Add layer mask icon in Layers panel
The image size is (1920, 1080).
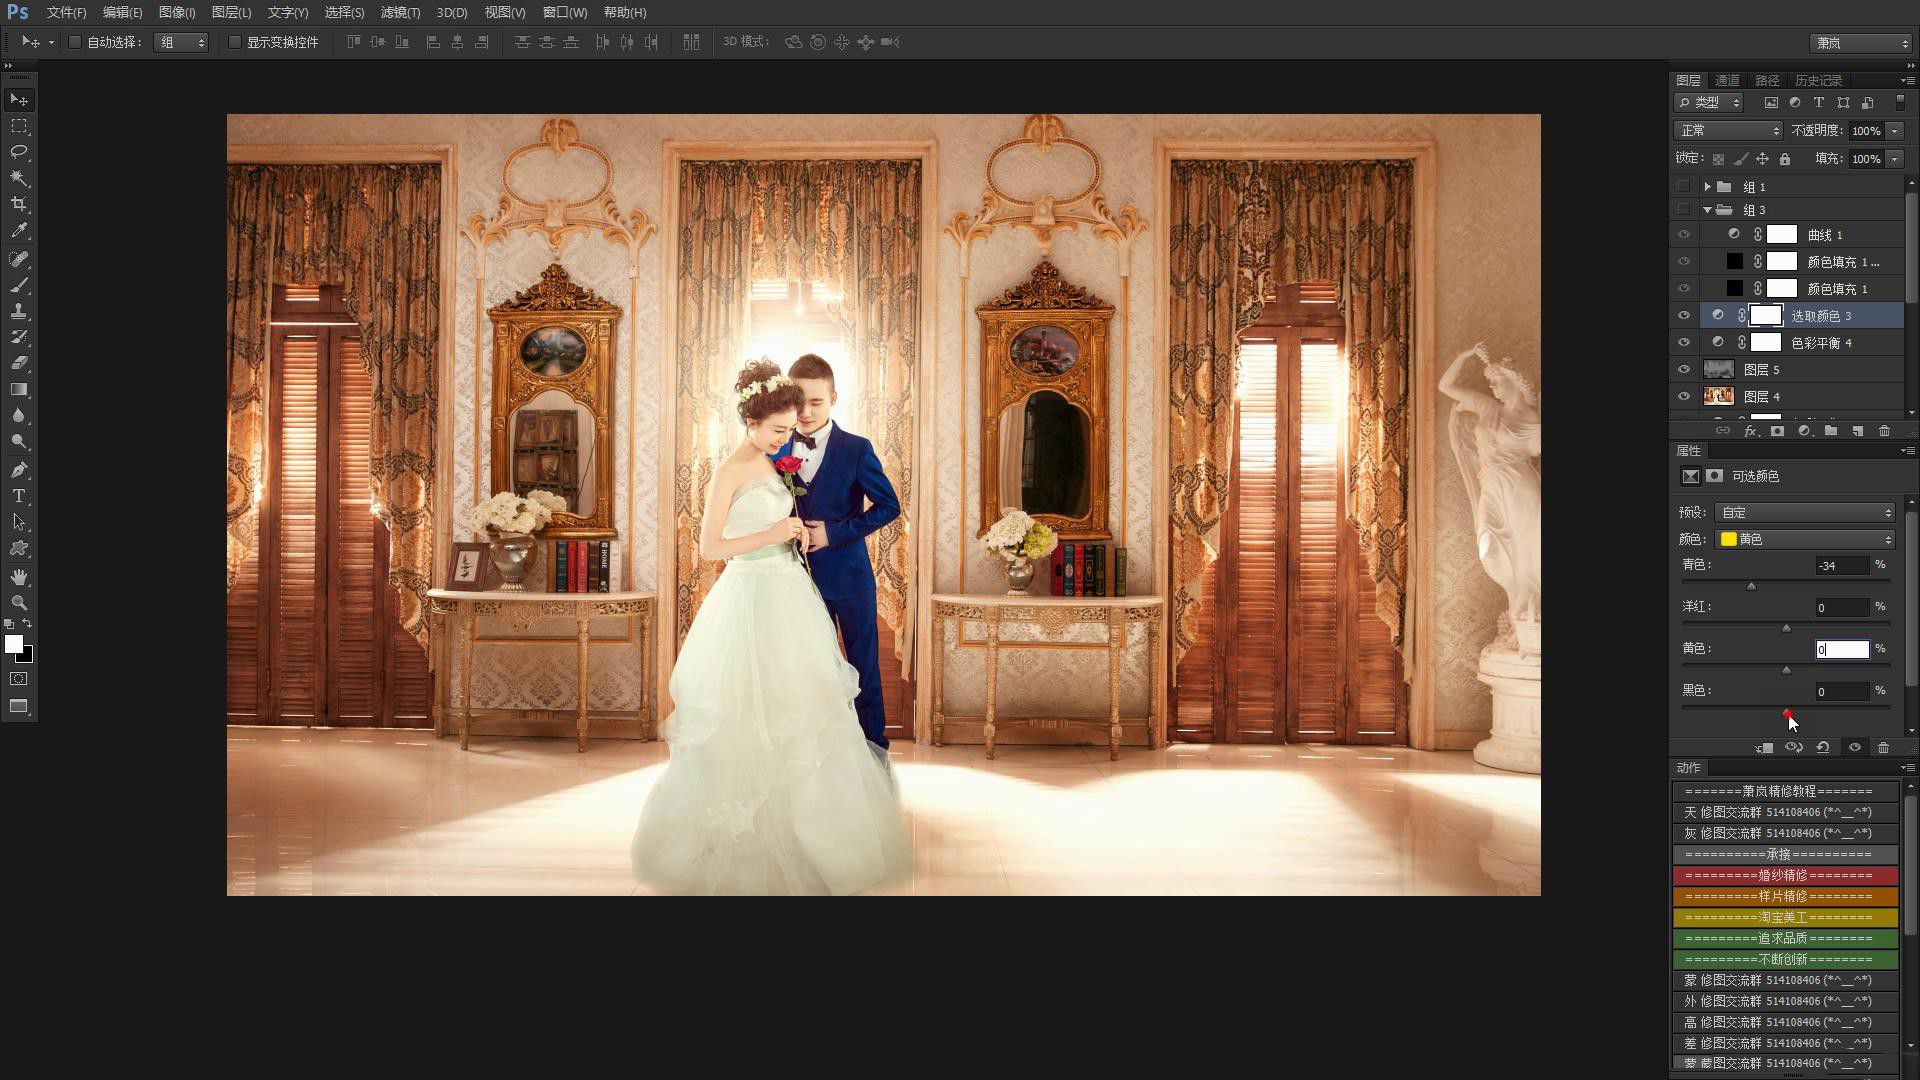[x=1777, y=431]
